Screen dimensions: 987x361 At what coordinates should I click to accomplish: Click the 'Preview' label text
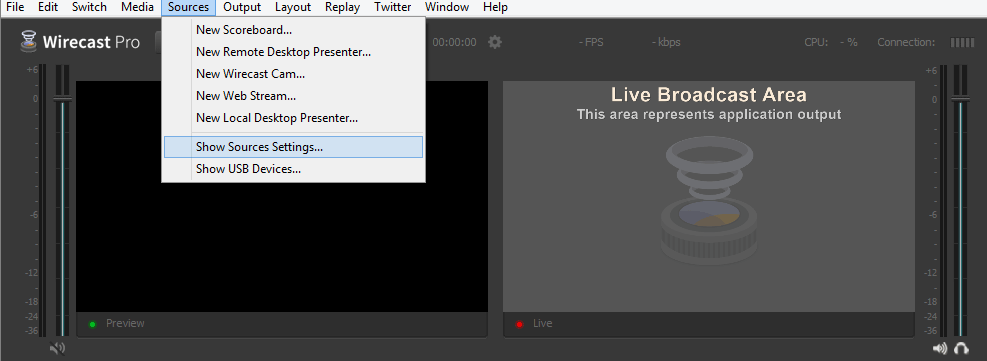(x=125, y=323)
